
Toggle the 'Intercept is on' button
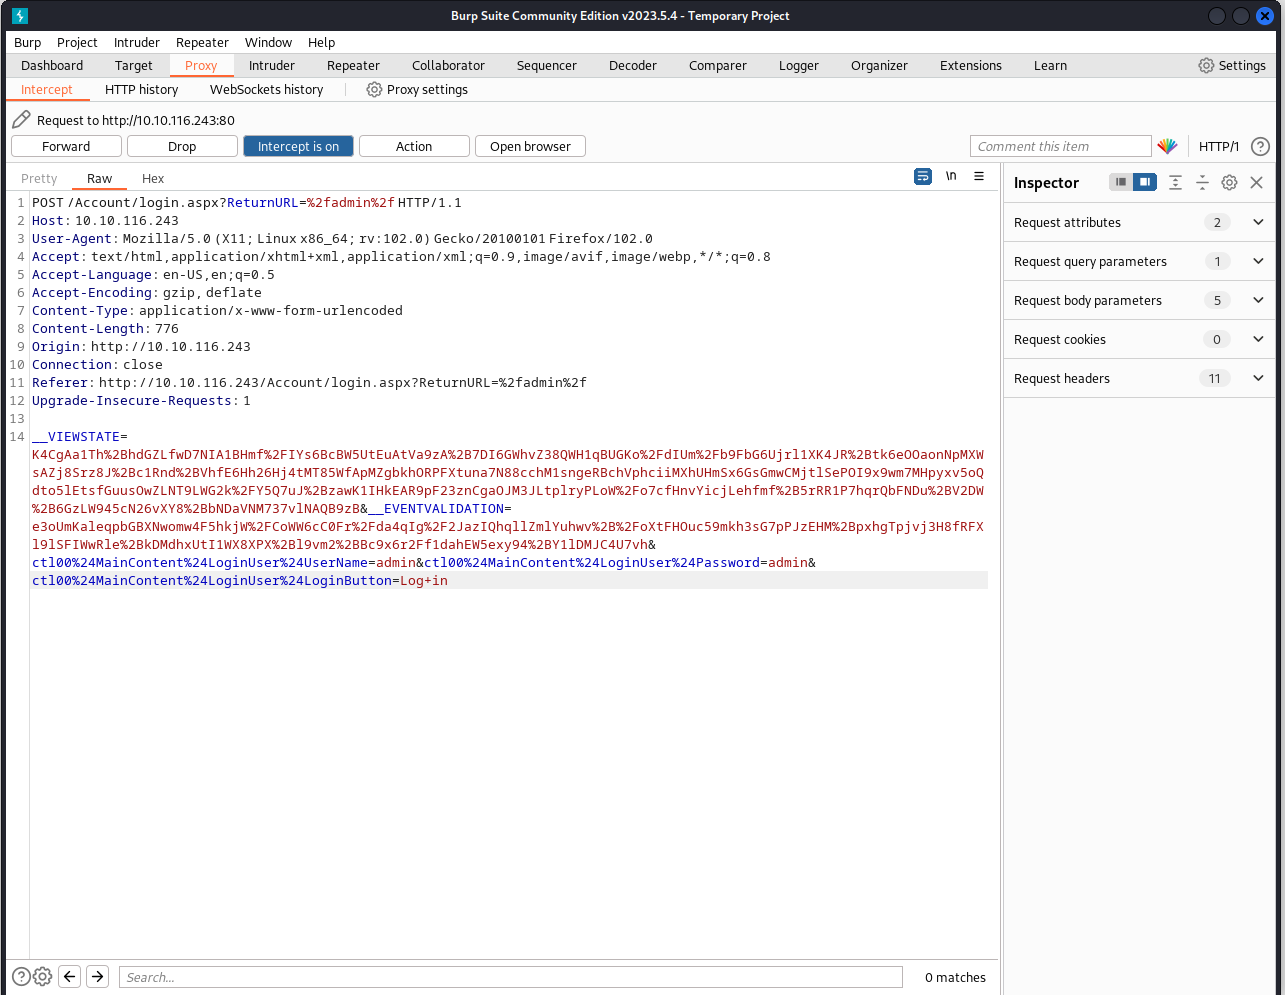coord(298,146)
